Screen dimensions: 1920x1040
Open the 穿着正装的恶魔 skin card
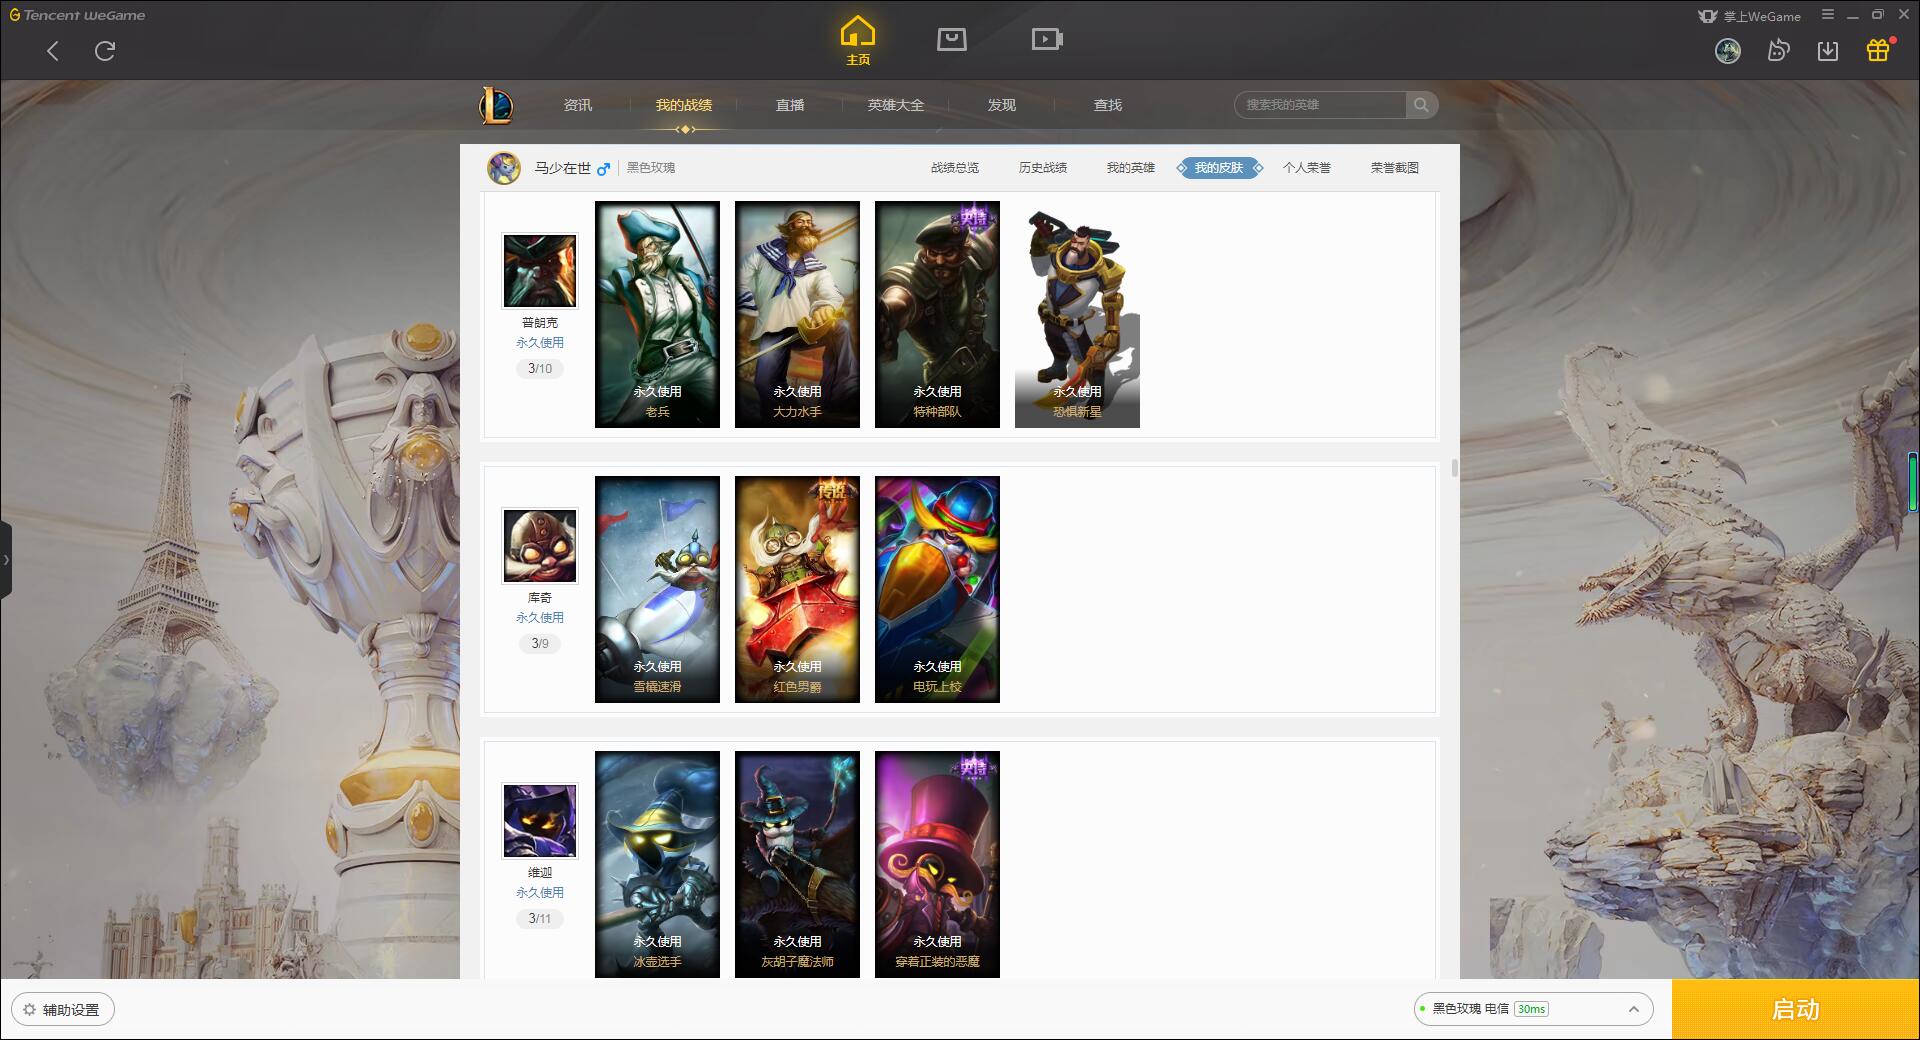(x=937, y=865)
